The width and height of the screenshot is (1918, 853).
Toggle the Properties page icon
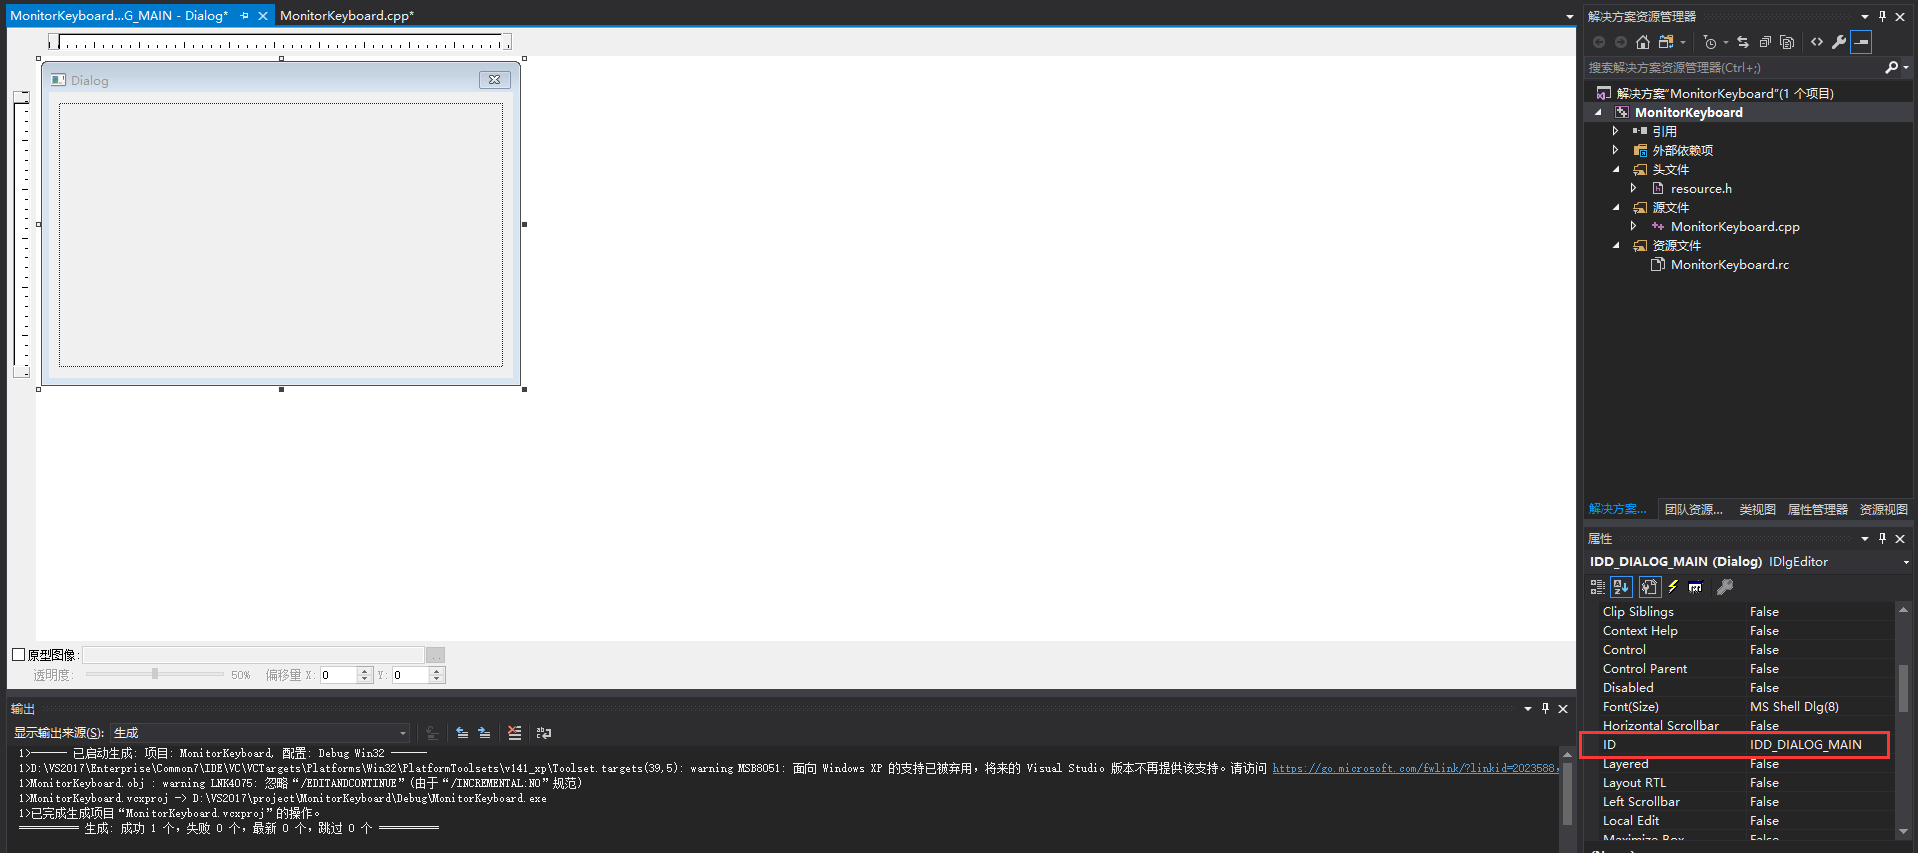click(x=1649, y=587)
